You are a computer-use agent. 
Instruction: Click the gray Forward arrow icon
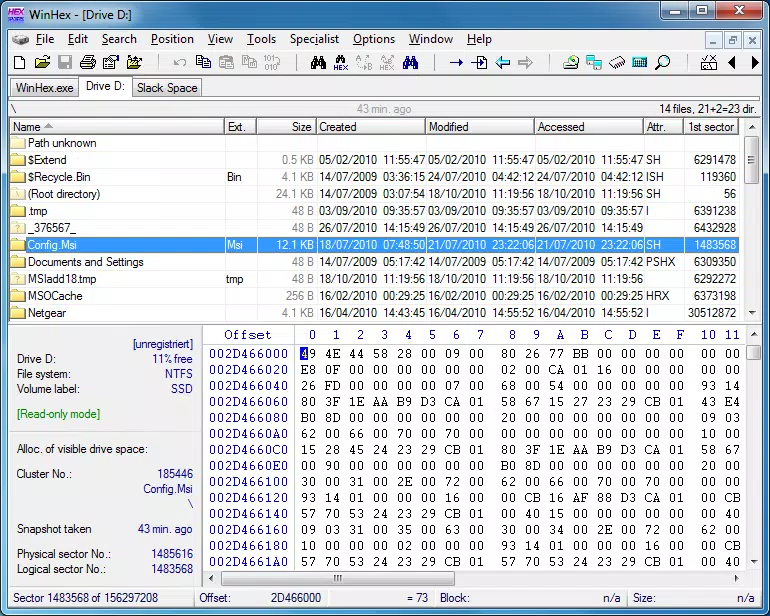click(525, 62)
